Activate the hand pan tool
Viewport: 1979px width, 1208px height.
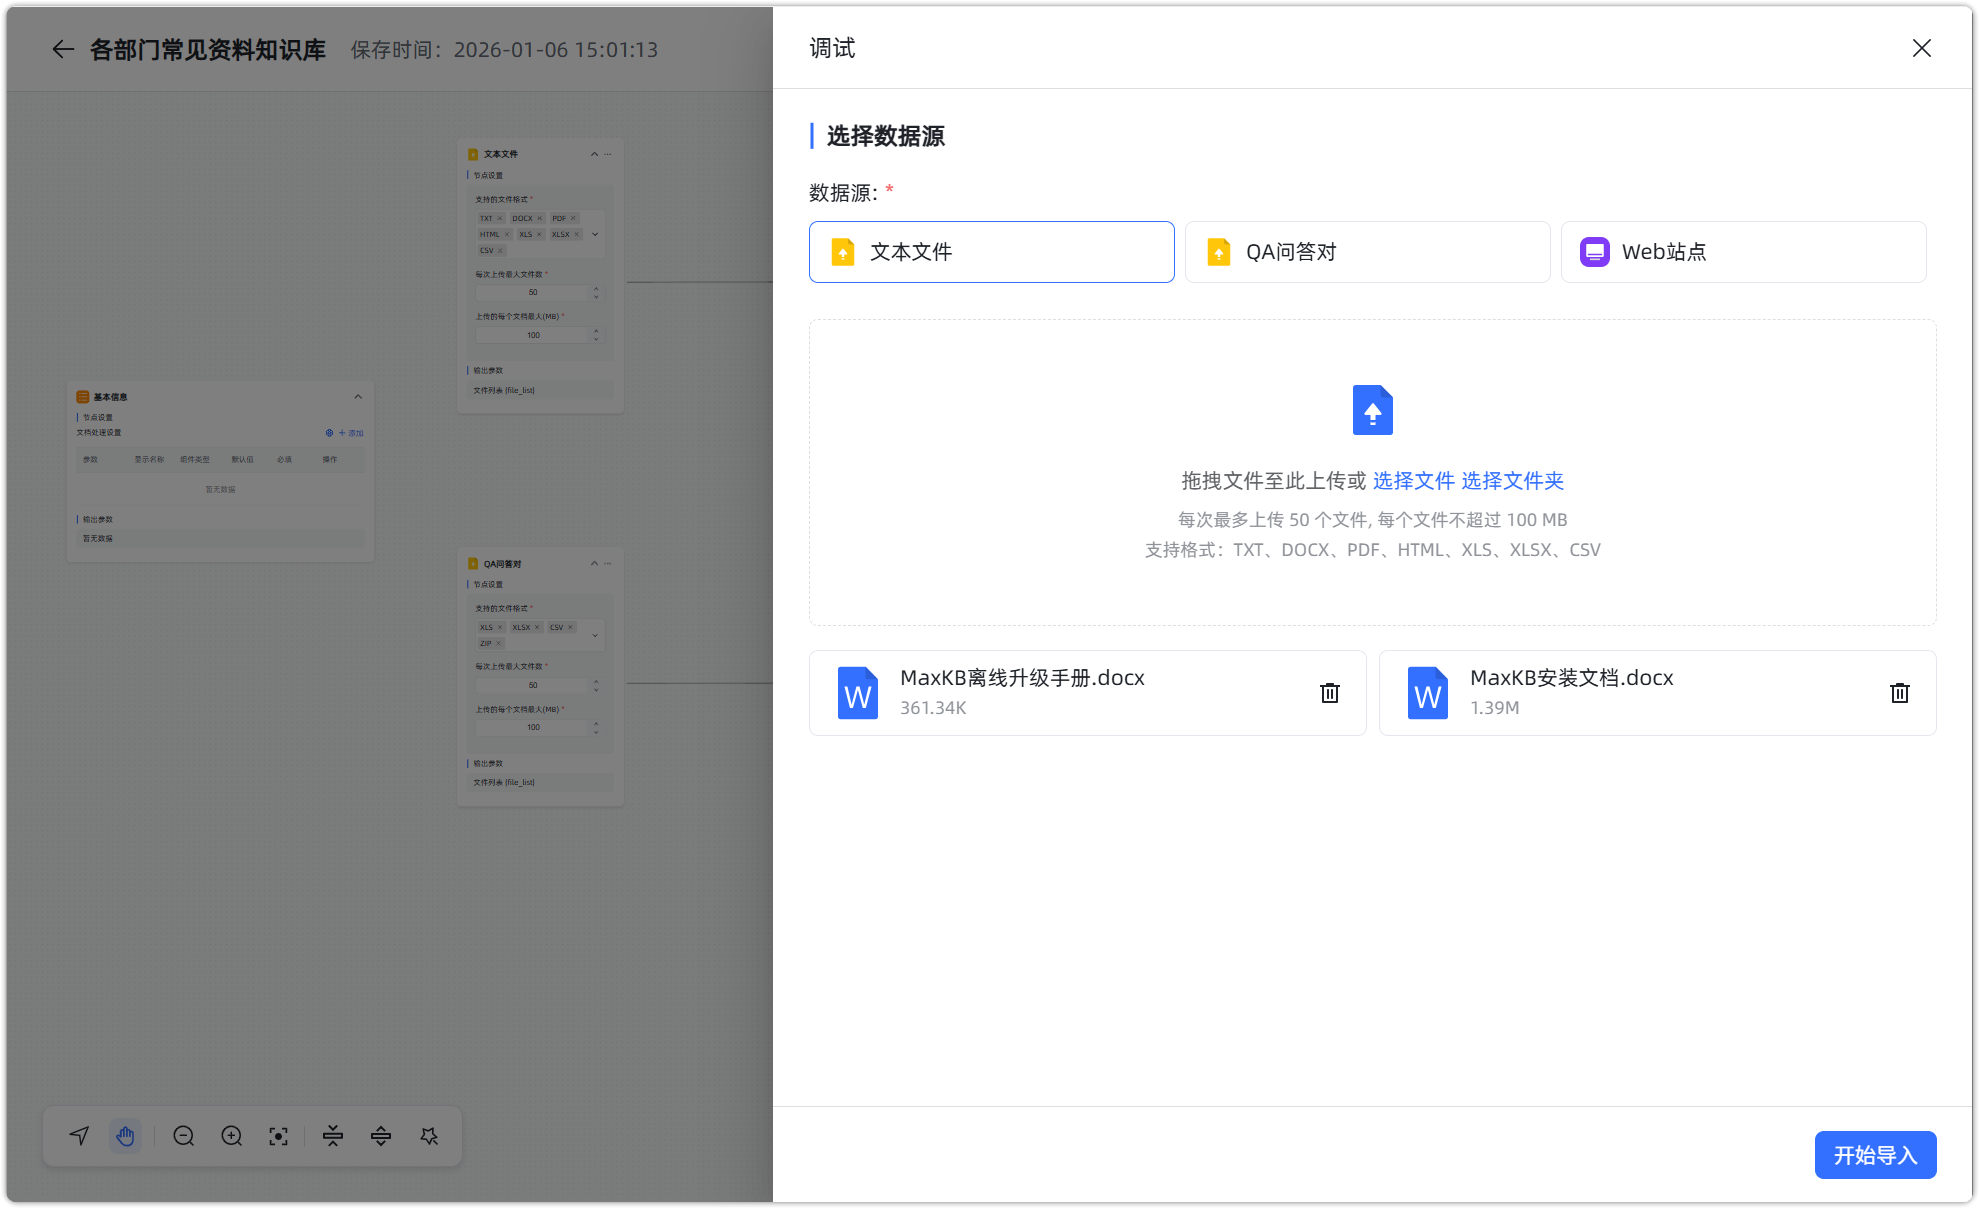coord(126,1136)
